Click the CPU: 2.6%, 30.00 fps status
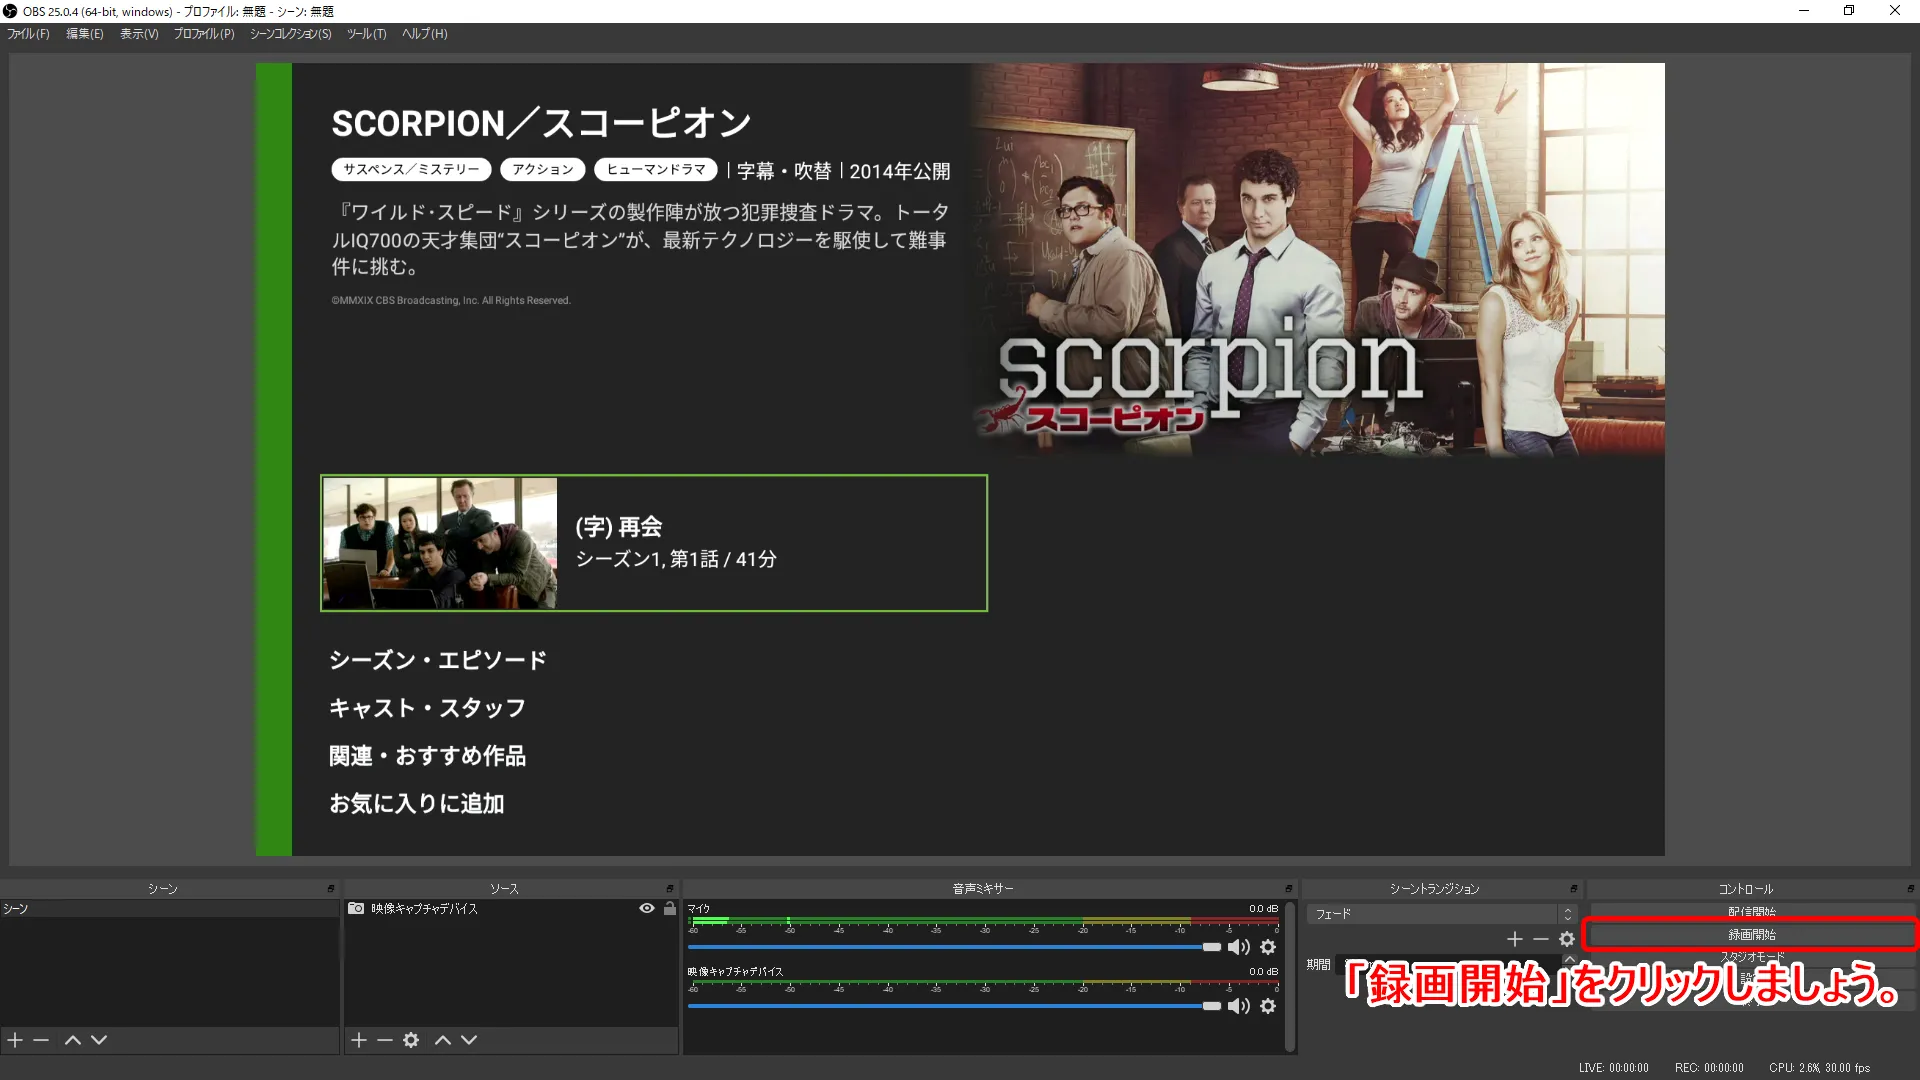1920x1080 pixels. click(1819, 1068)
